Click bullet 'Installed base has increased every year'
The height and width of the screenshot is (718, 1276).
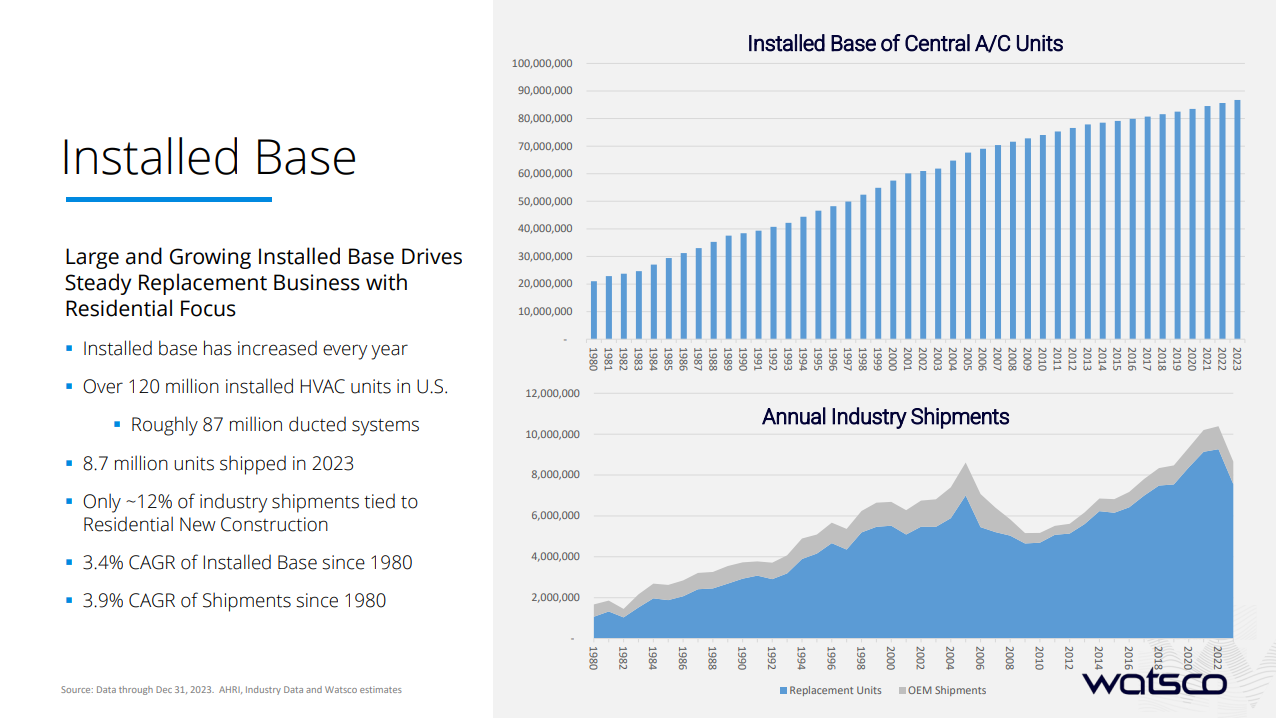click(x=245, y=348)
